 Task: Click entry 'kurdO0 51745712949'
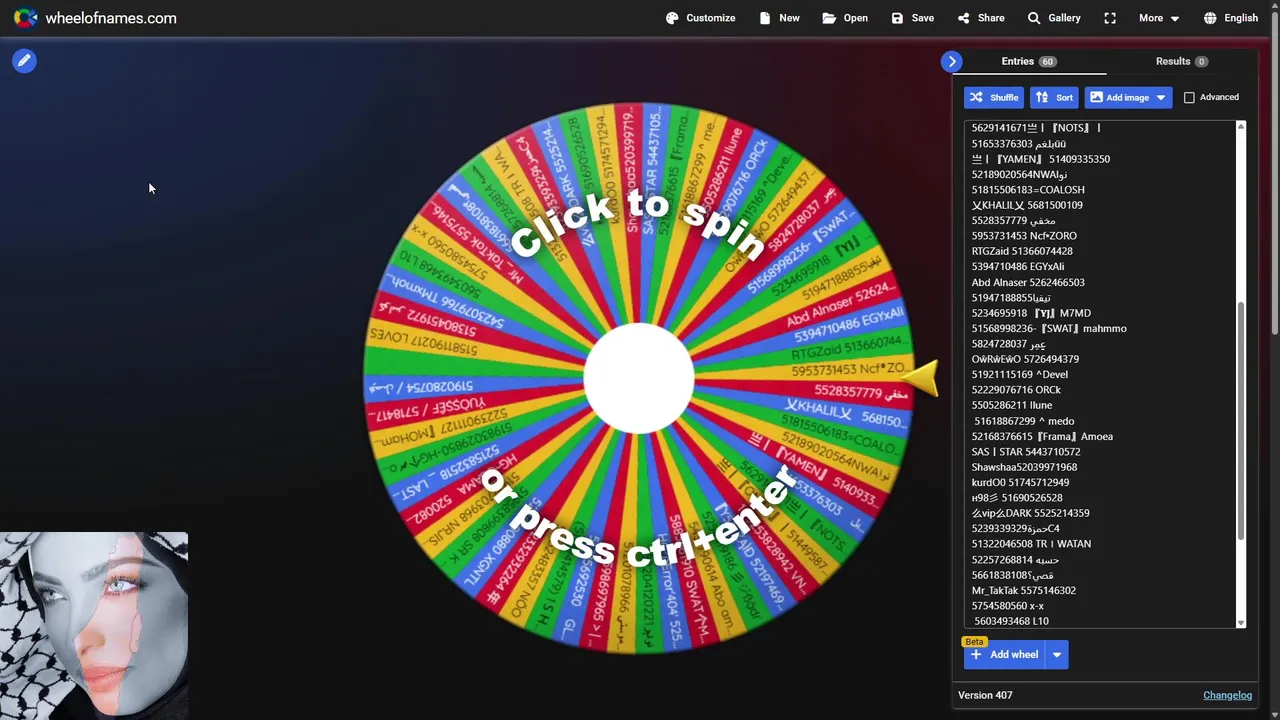pyautogui.click(x=1020, y=482)
